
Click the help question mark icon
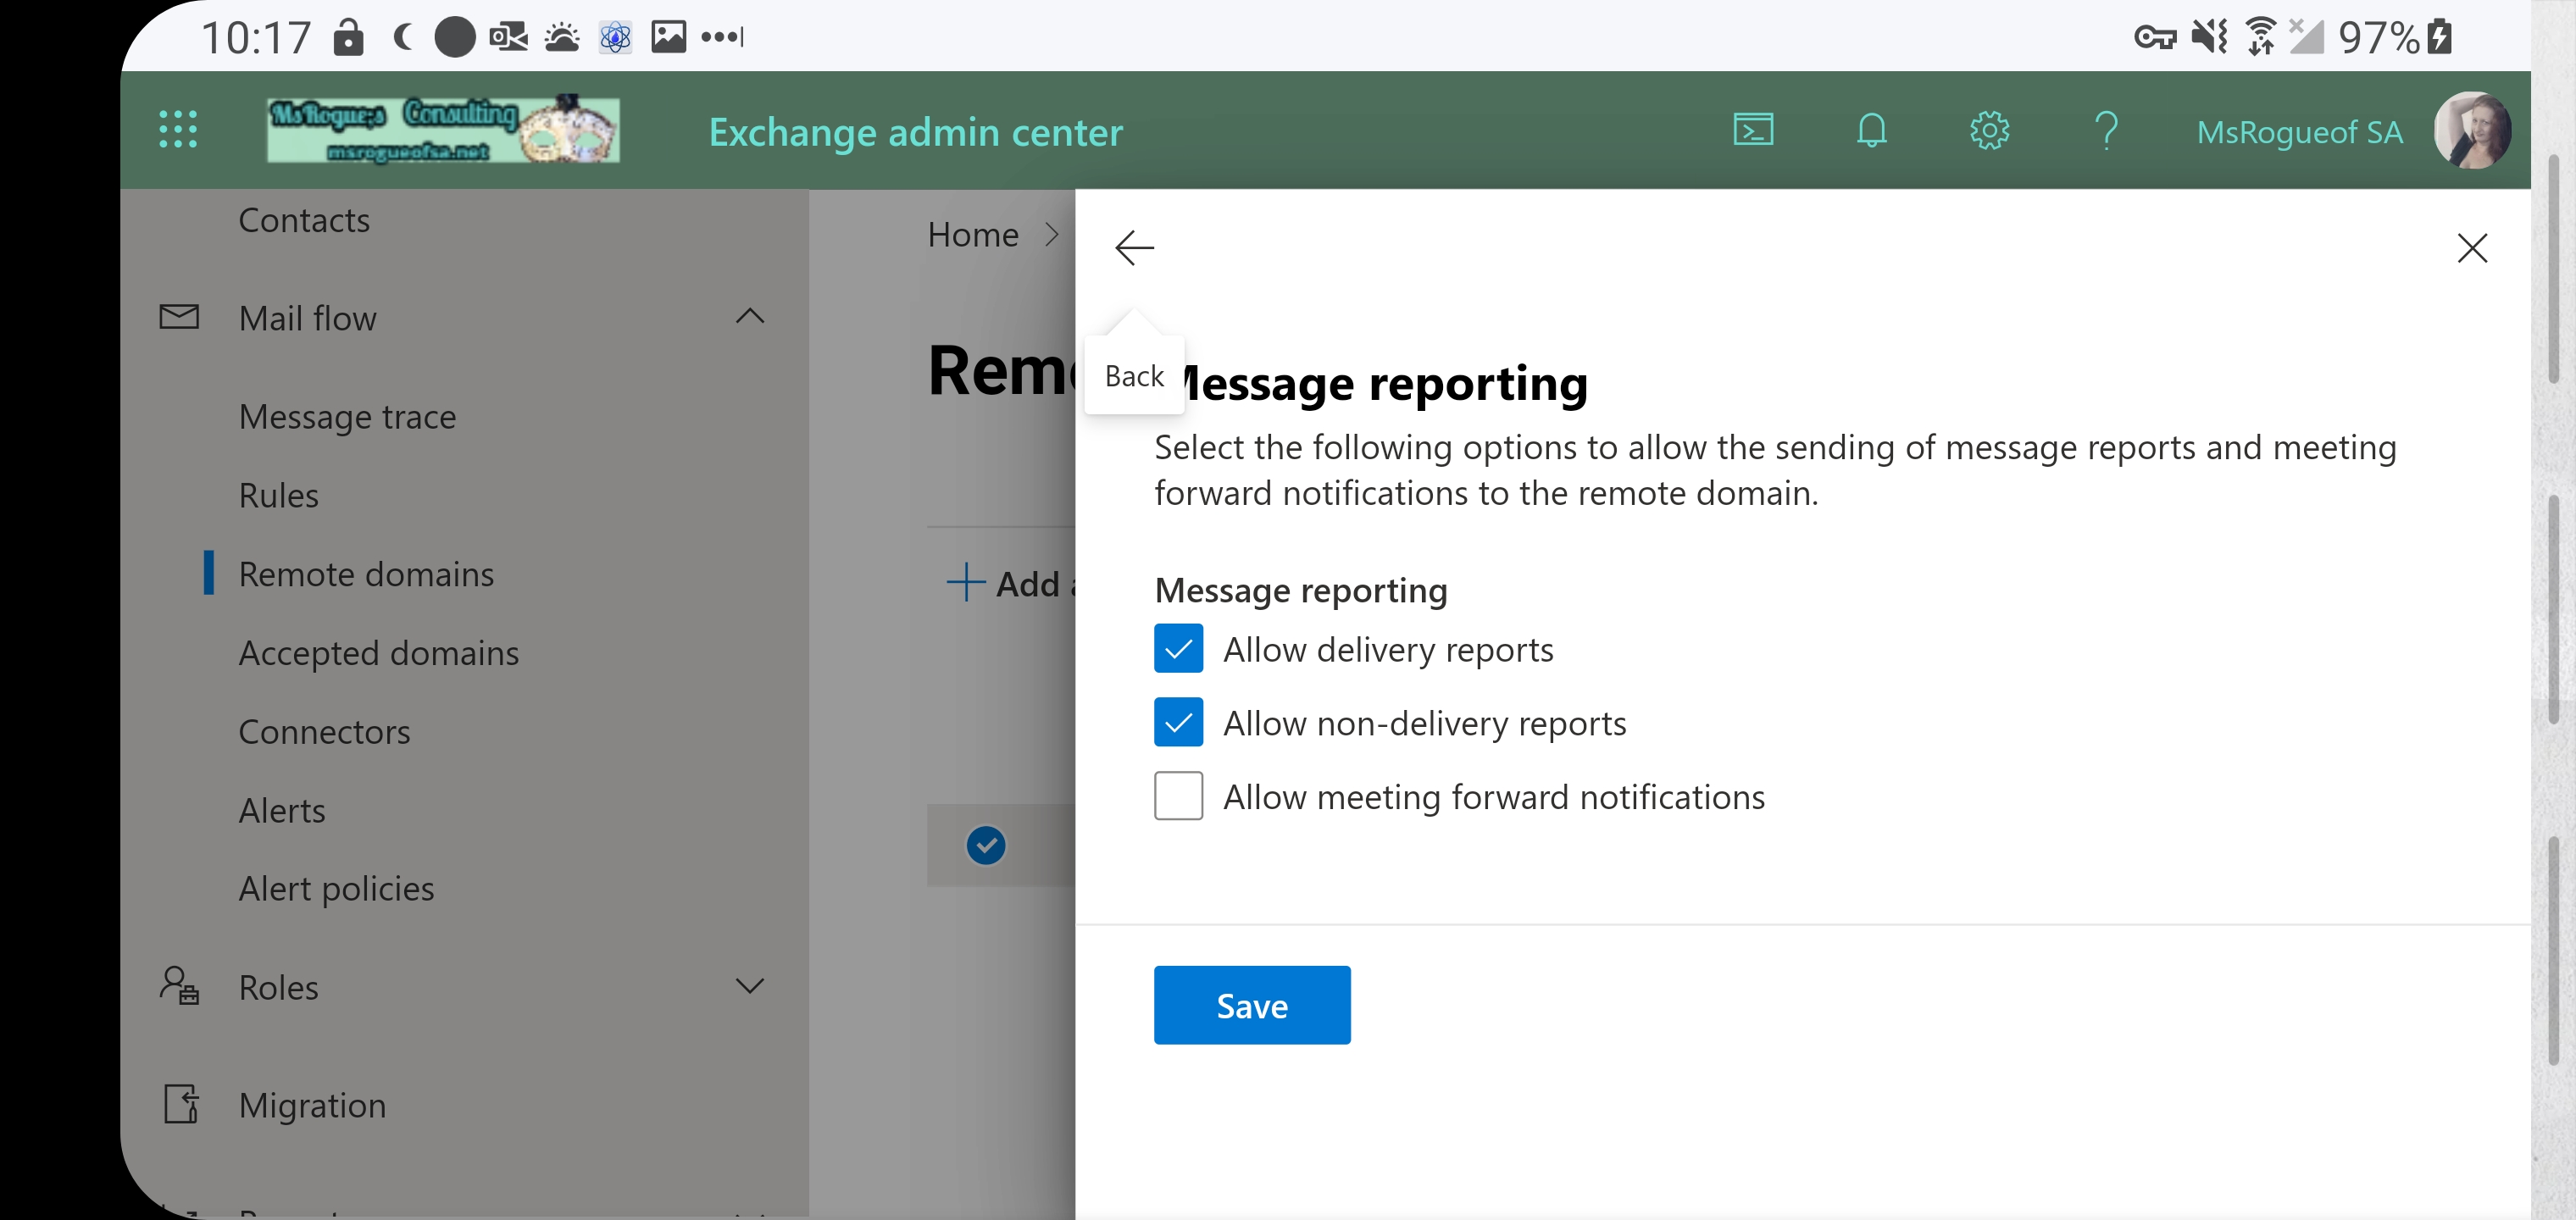[x=2106, y=130]
